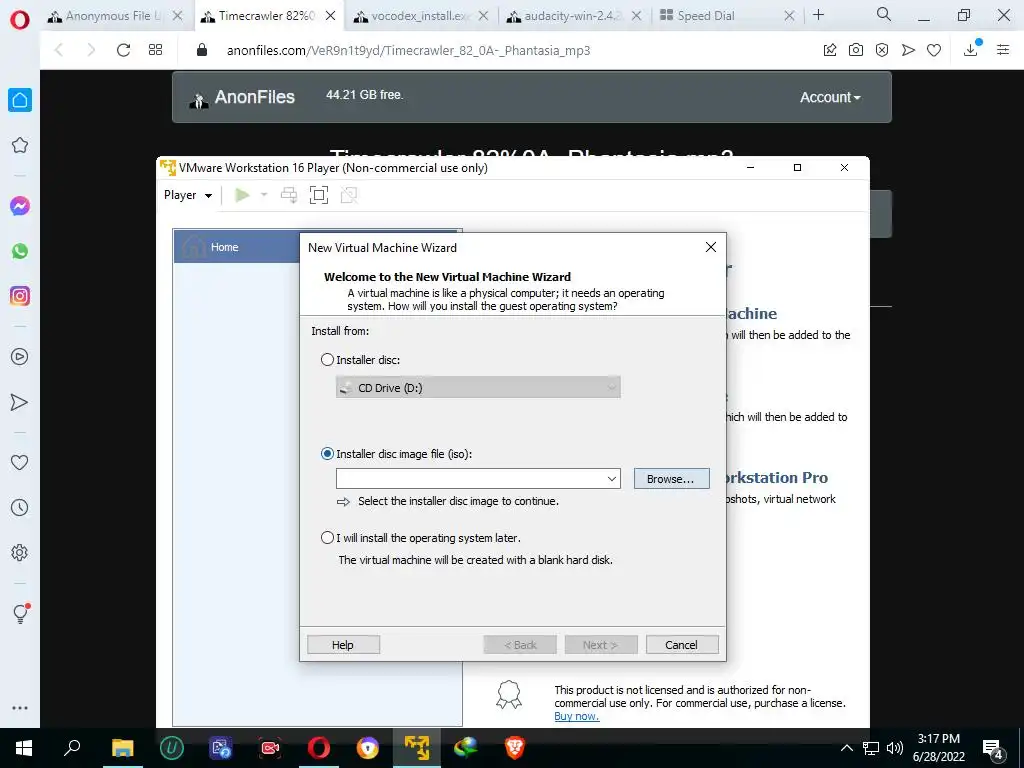Open the notification center icon
The height and width of the screenshot is (768, 1024).
click(993, 749)
